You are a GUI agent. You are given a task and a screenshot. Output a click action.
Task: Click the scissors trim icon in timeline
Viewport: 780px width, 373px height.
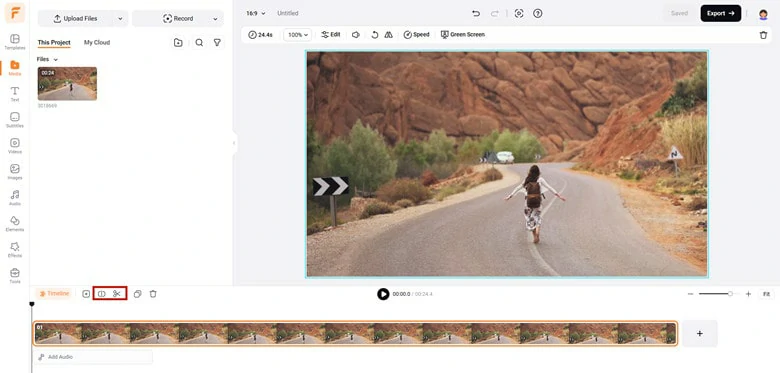[117, 294]
